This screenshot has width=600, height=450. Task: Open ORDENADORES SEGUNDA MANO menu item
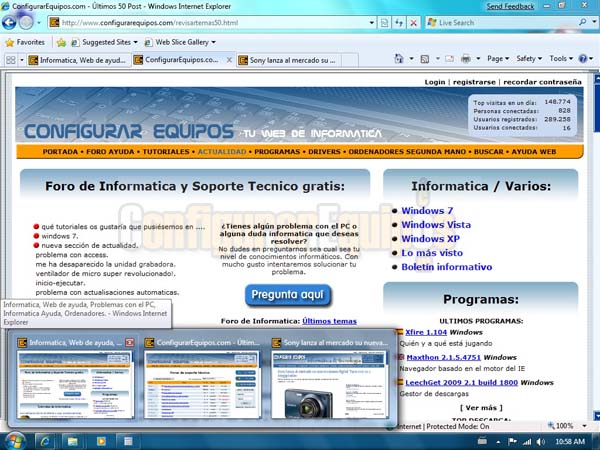coord(407,152)
